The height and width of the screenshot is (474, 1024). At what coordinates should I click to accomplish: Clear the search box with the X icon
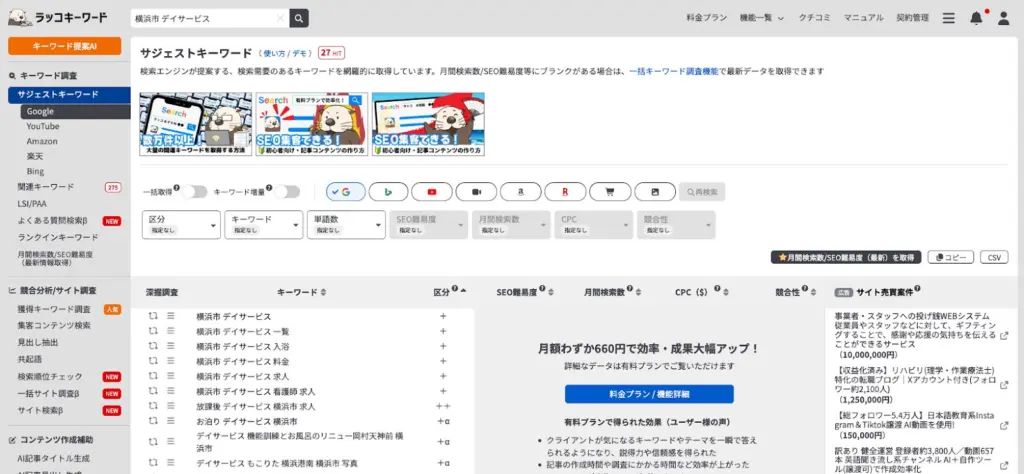click(280, 18)
